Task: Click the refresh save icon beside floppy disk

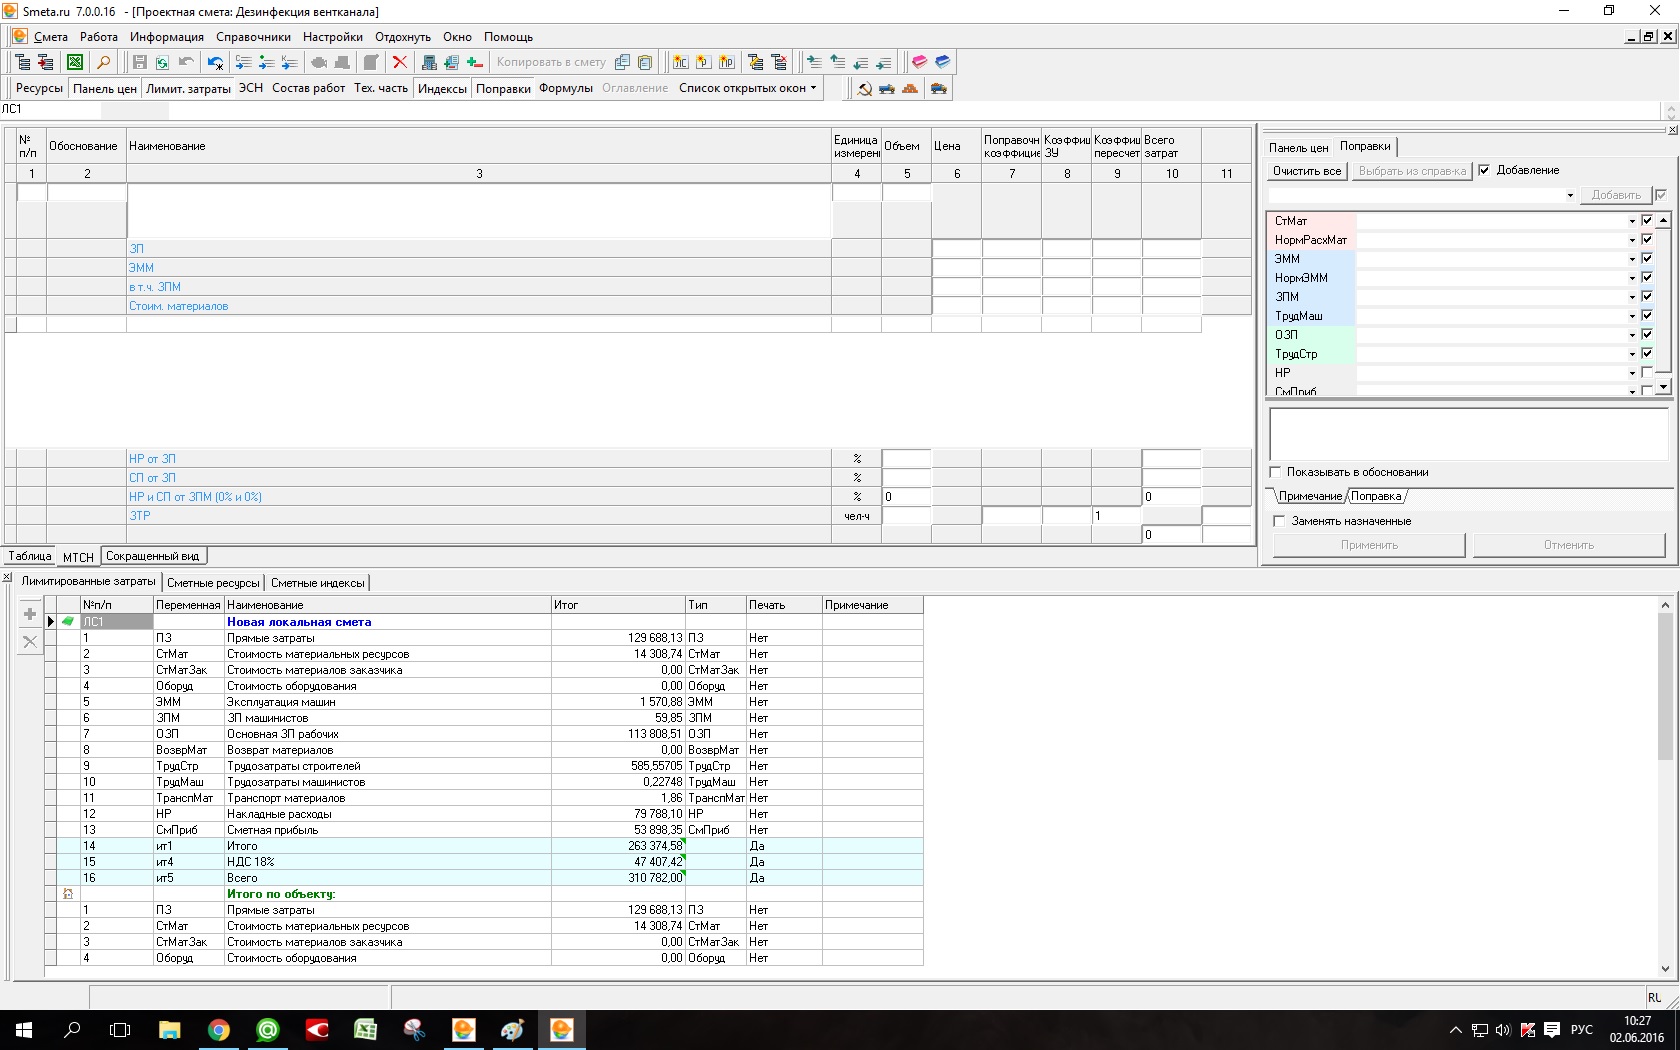Action: [162, 62]
